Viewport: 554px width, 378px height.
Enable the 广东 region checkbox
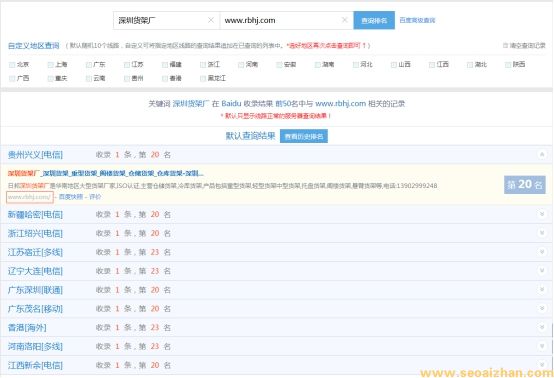(x=89, y=65)
